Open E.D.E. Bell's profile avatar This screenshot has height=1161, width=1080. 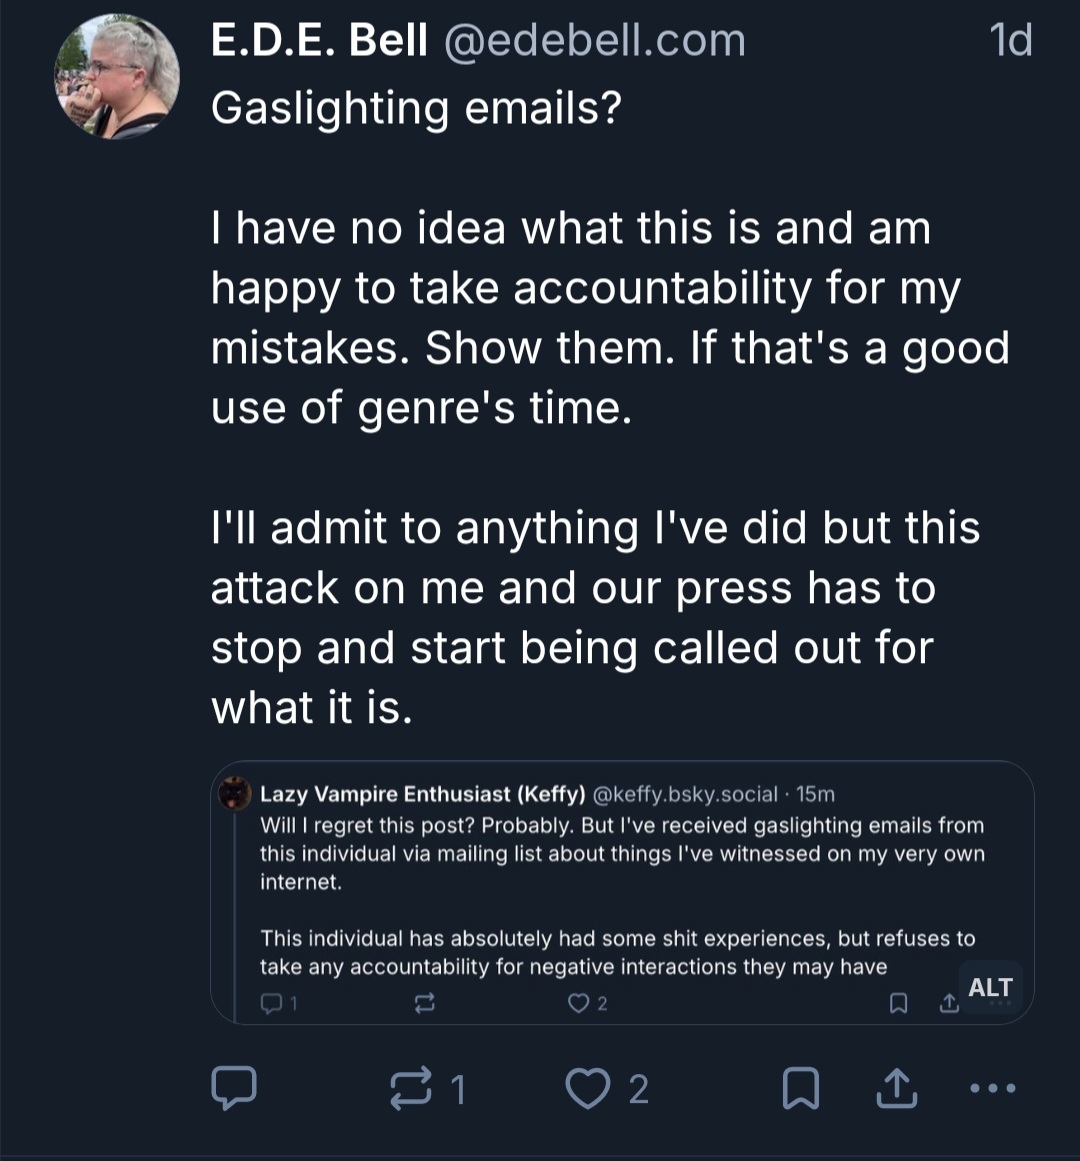117,76
